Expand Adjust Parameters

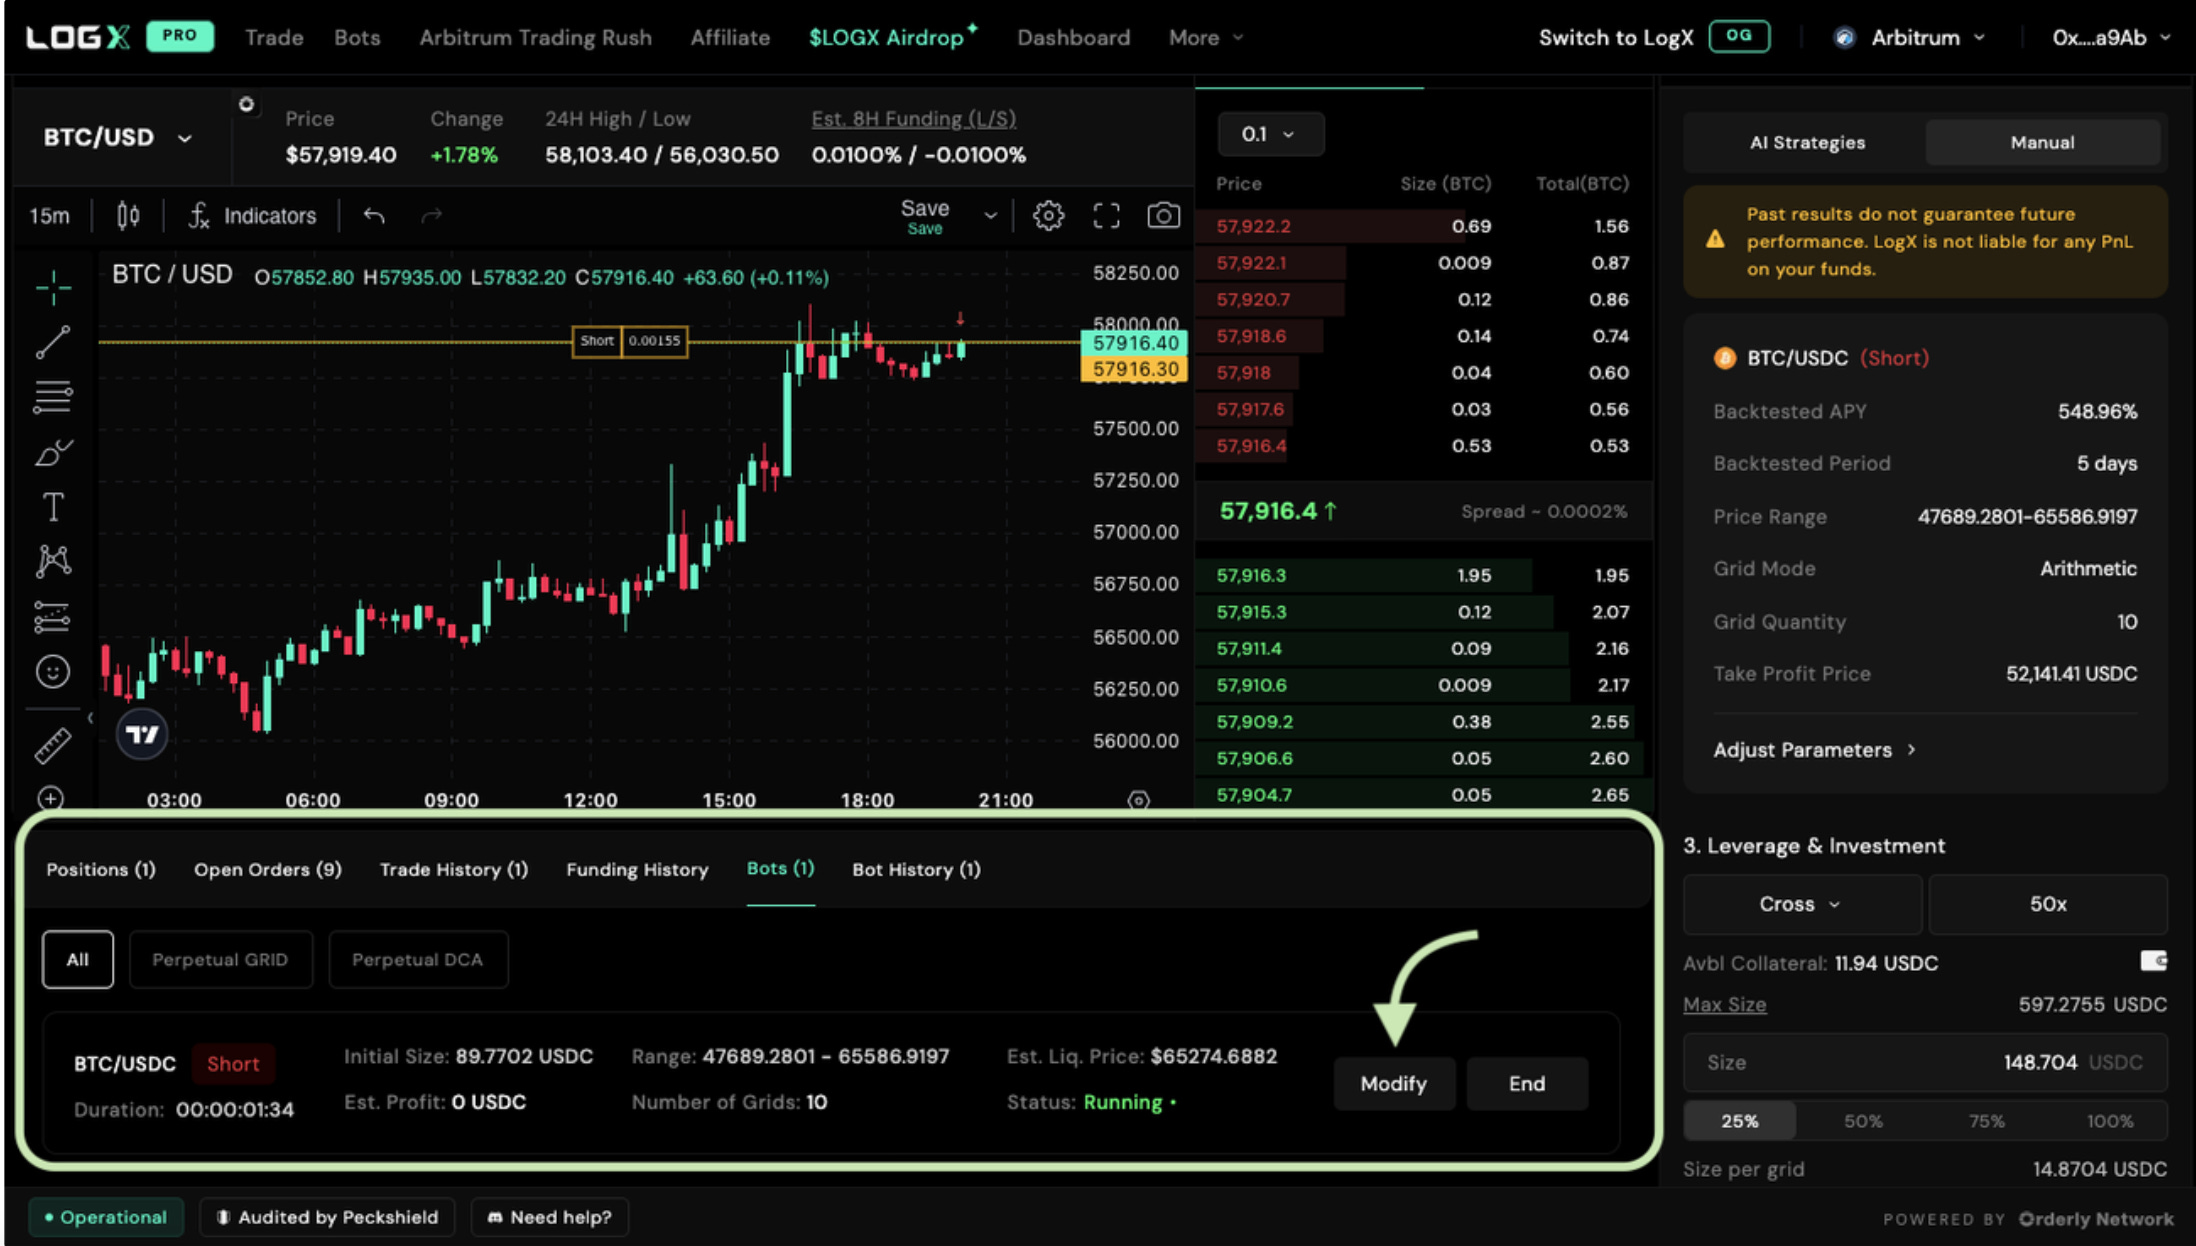(x=1814, y=750)
